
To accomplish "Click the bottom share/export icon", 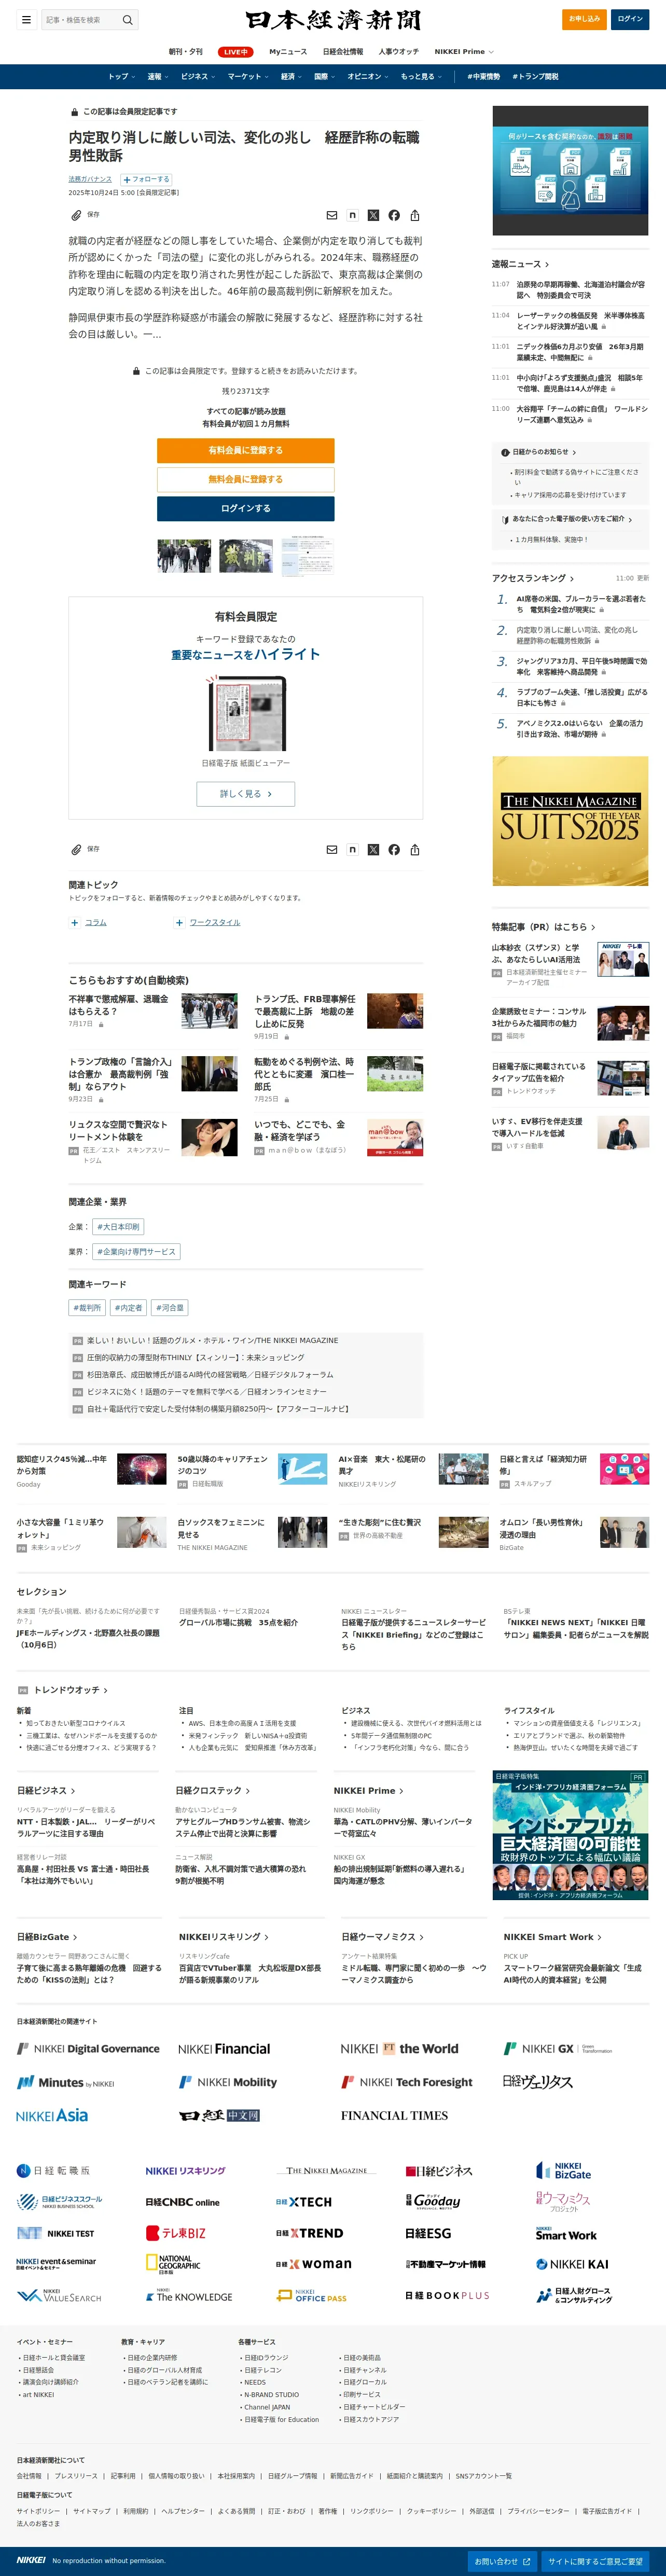I will [415, 849].
